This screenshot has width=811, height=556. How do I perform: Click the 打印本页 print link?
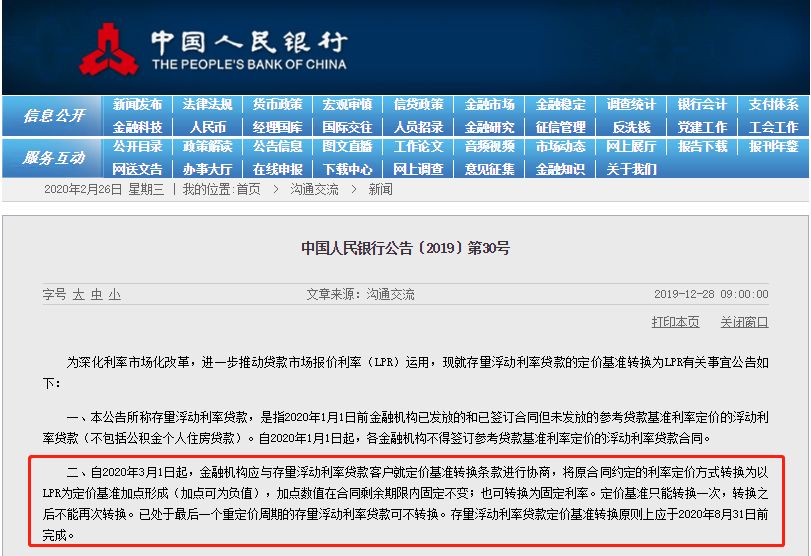(675, 322)
